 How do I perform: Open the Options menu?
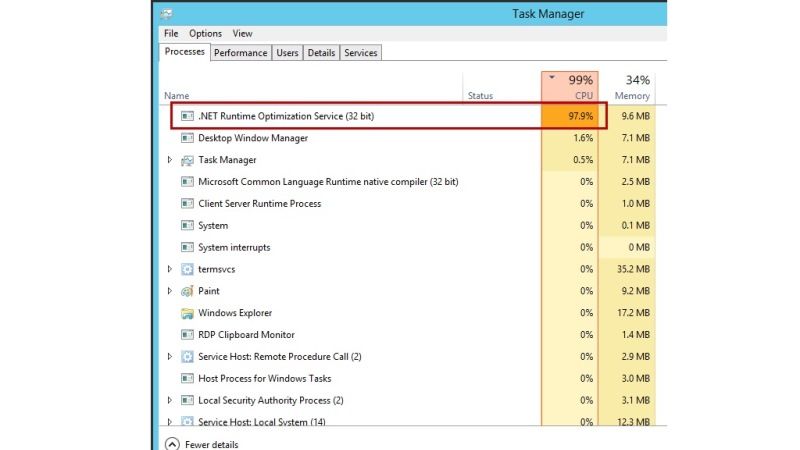pyautogui.click(x=205, y=34)
